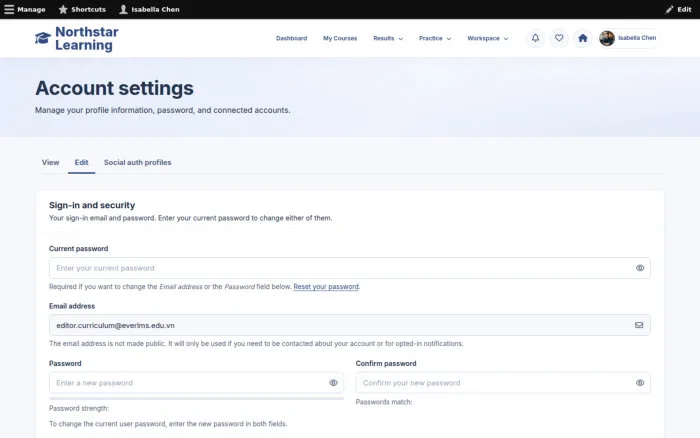Go to home via house icon
The height and width of the screenshot is (438, 700).
(583, 38)
